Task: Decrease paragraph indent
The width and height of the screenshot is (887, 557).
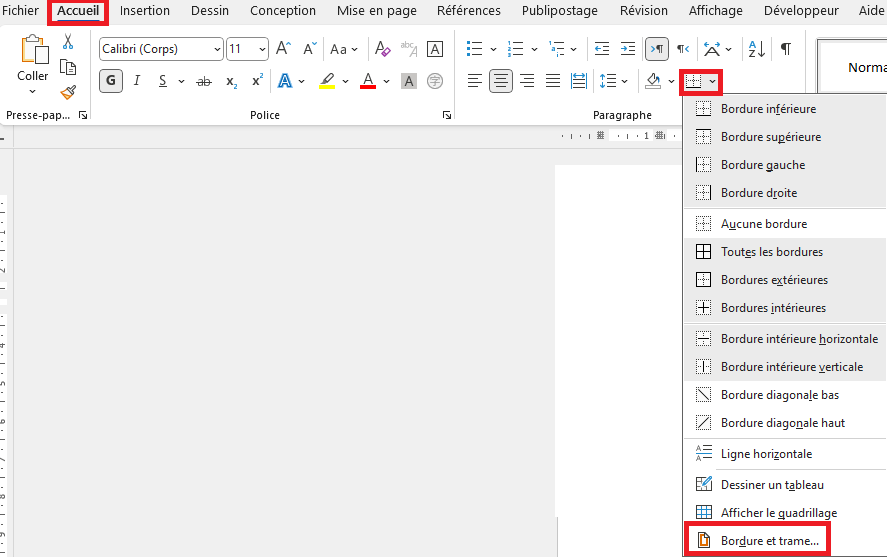Action: [602, 49]
